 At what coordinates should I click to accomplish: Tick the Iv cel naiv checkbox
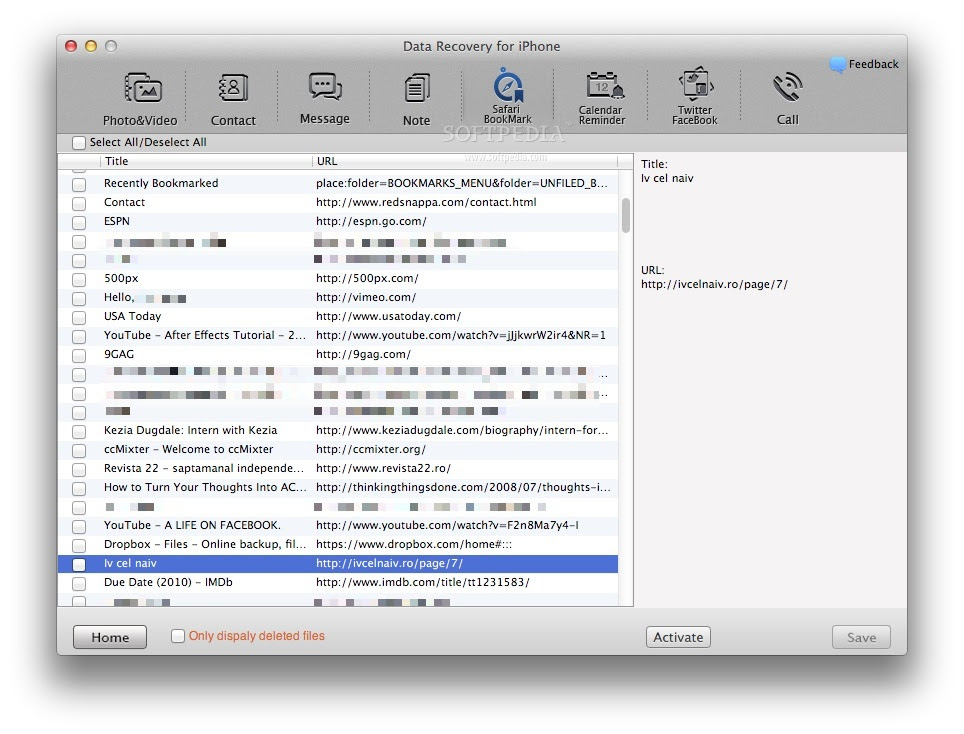79,564
